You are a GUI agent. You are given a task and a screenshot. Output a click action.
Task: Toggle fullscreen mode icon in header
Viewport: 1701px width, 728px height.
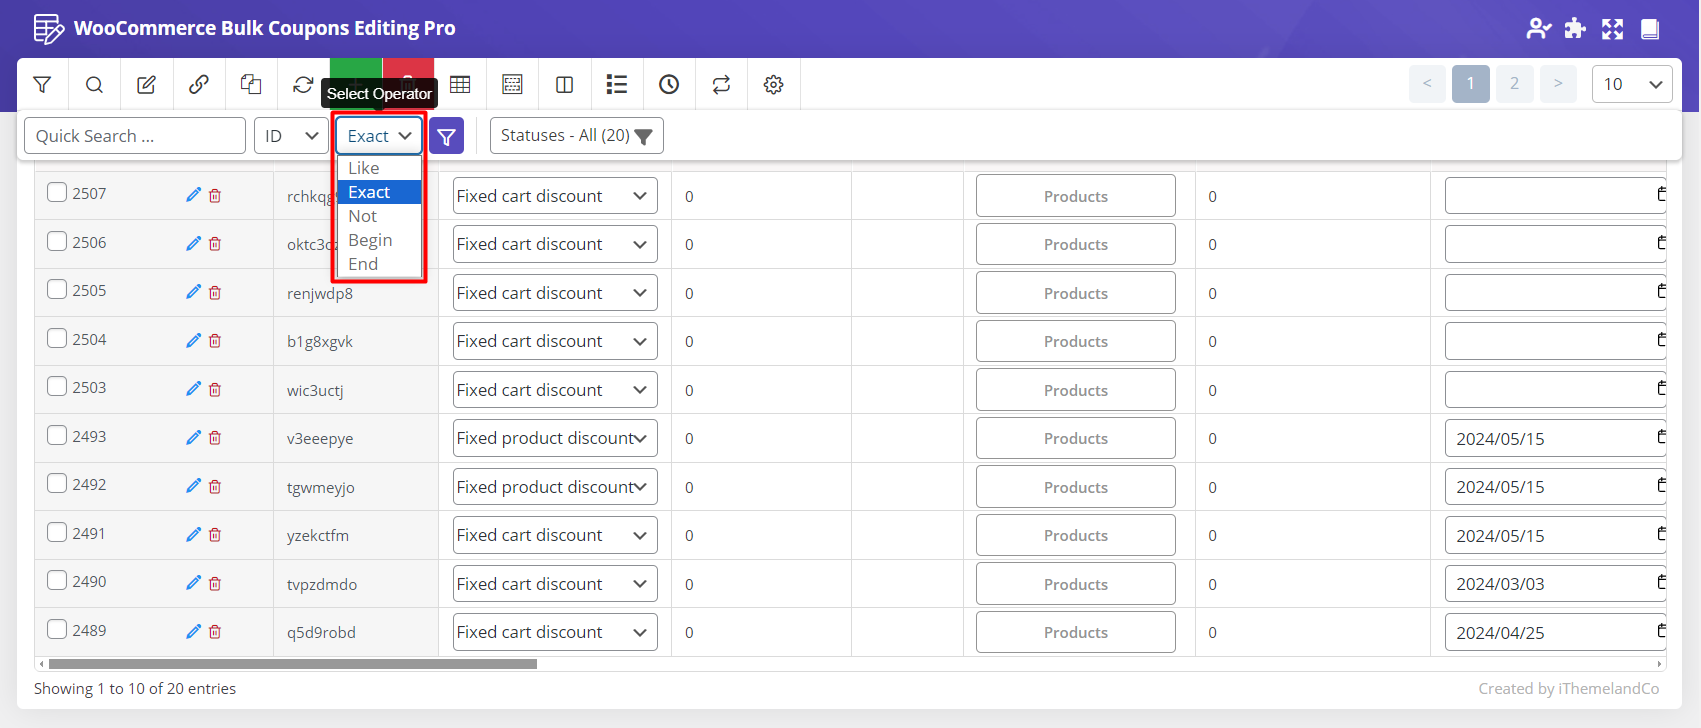tap(1612, 29)
